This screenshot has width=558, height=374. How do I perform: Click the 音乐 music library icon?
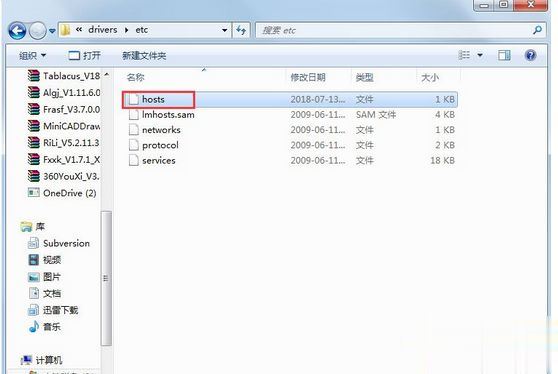pyautogui.click(x=33, y=326)
